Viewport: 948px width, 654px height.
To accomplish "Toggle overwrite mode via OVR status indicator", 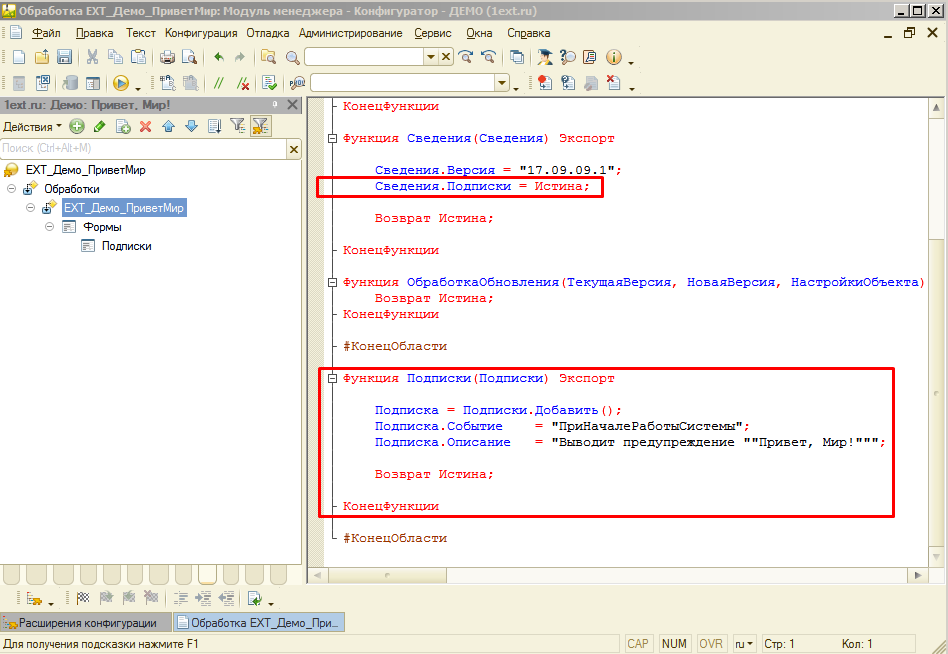I will click(710, 643).
